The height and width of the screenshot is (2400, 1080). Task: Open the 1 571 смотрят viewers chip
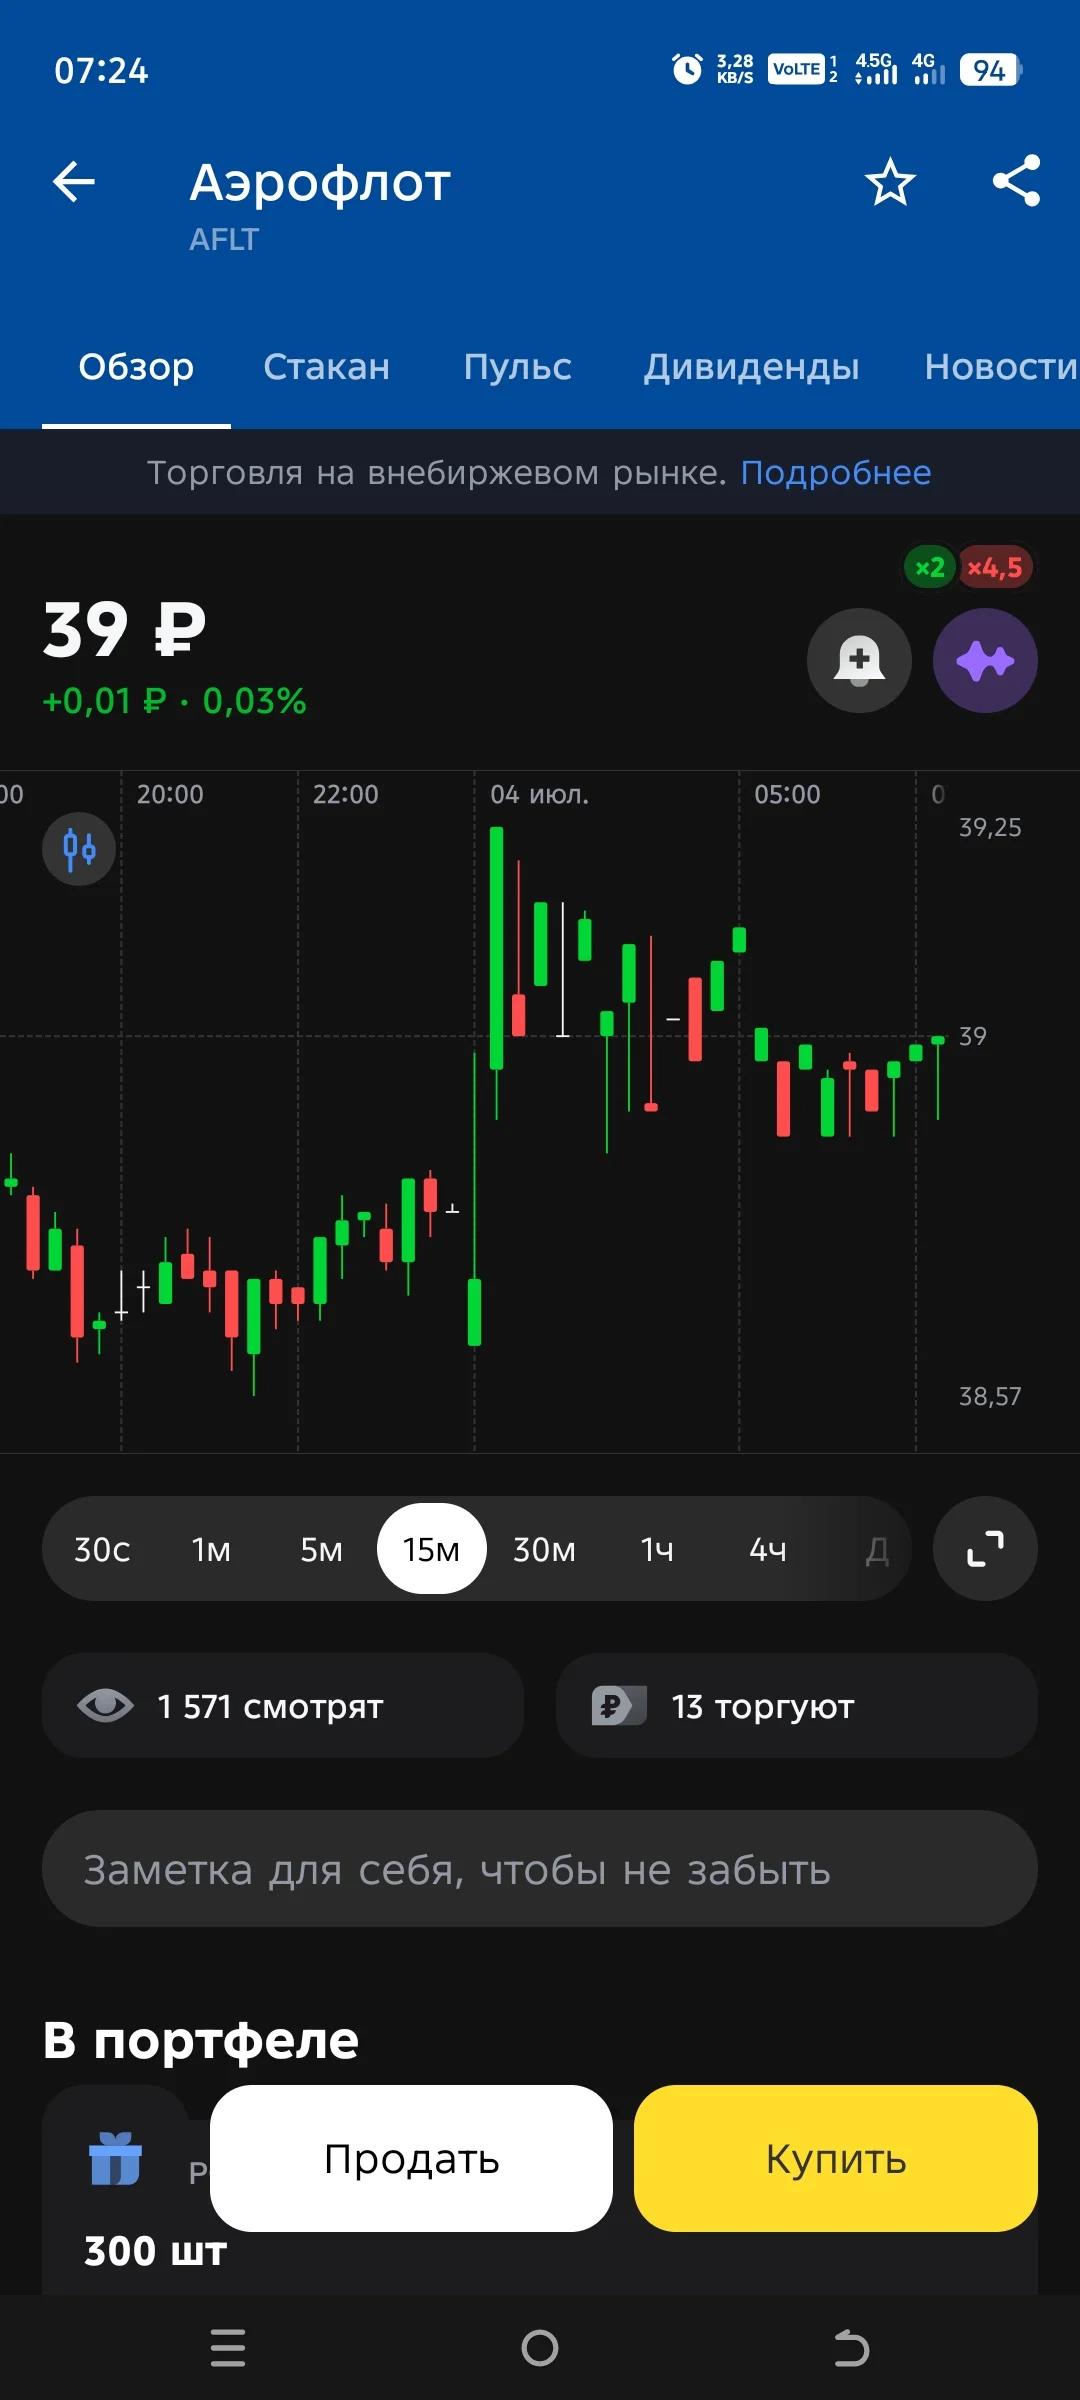(283, 1706)
